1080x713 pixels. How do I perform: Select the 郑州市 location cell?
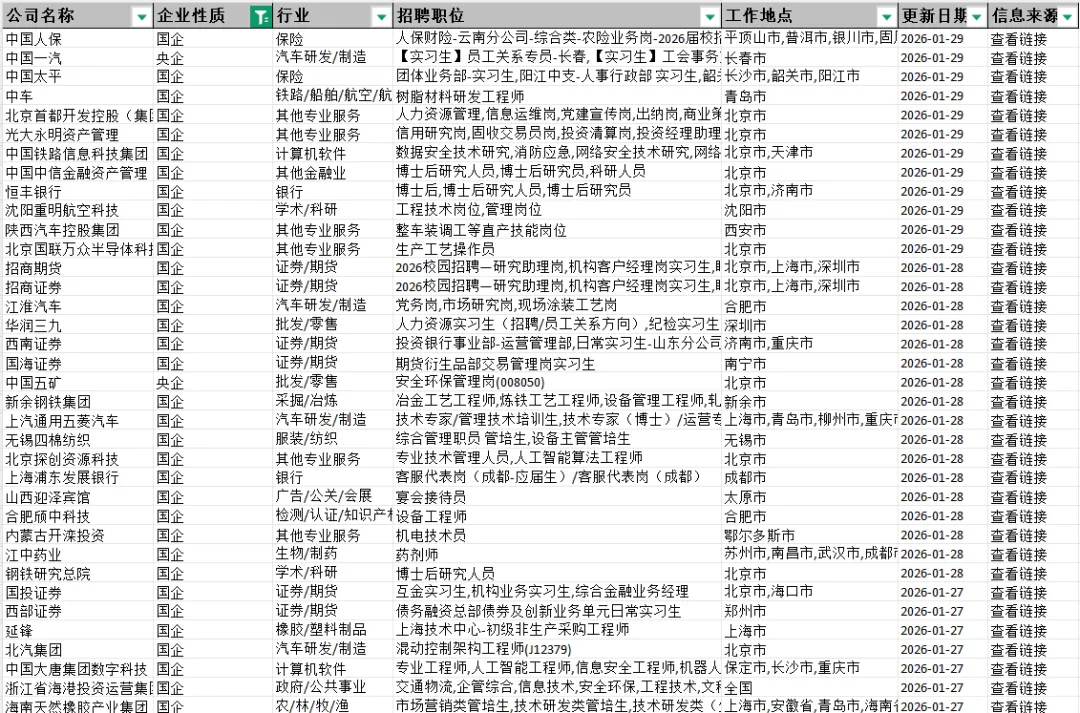point(810,611)
